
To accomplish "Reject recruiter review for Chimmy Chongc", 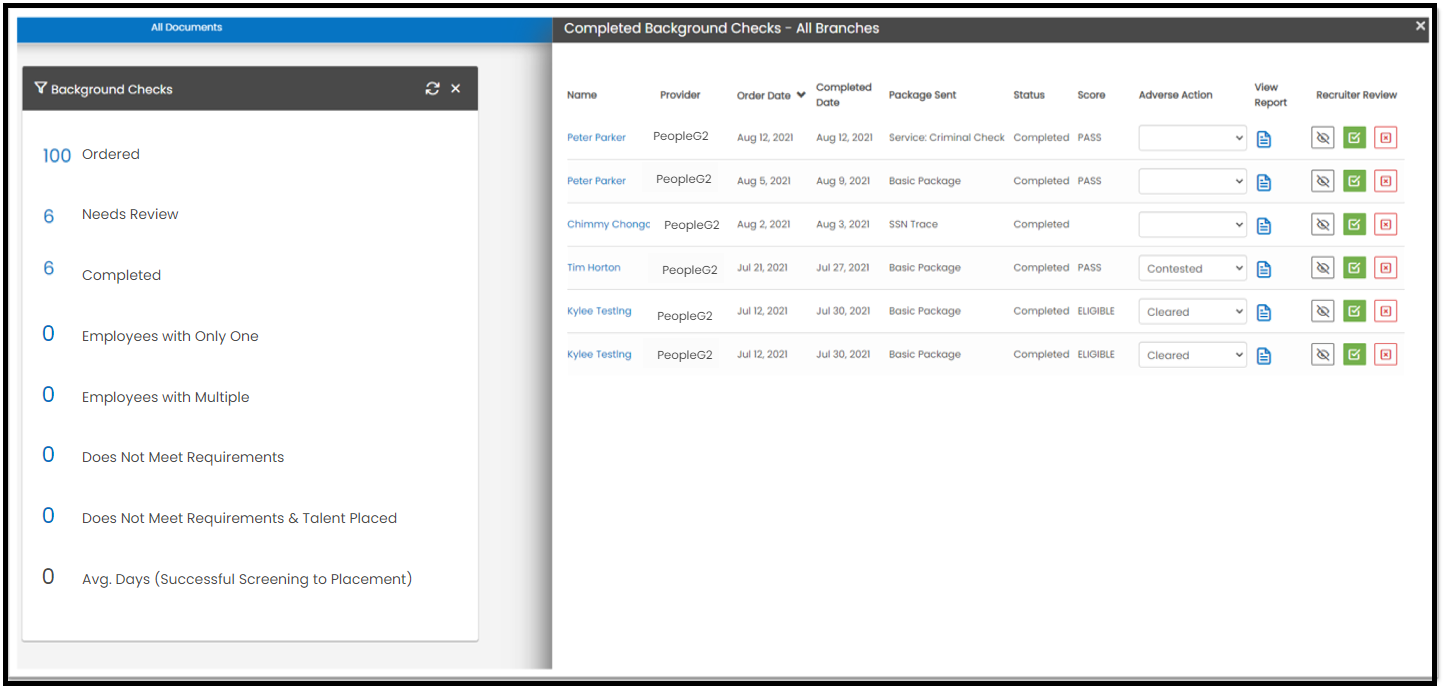I will click(x=1385, y=224).
